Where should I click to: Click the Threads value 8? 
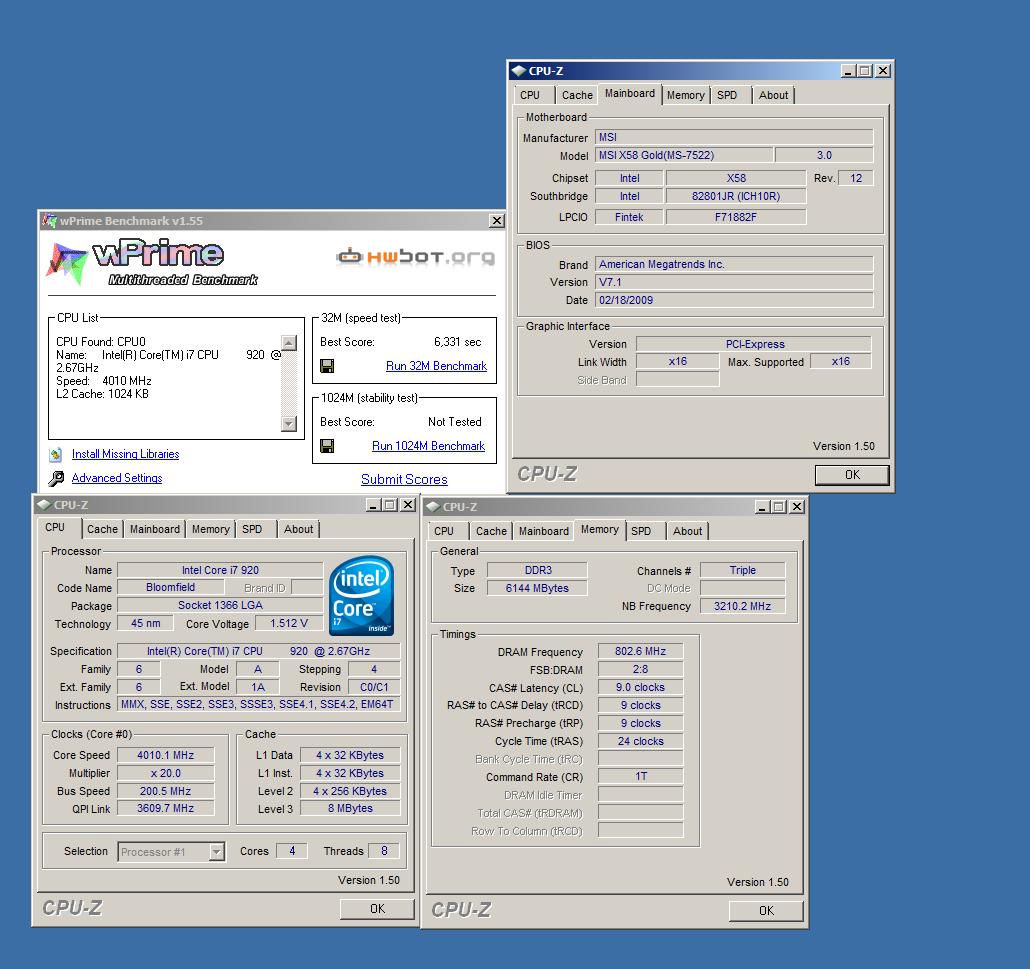click(x=384, y=851)
